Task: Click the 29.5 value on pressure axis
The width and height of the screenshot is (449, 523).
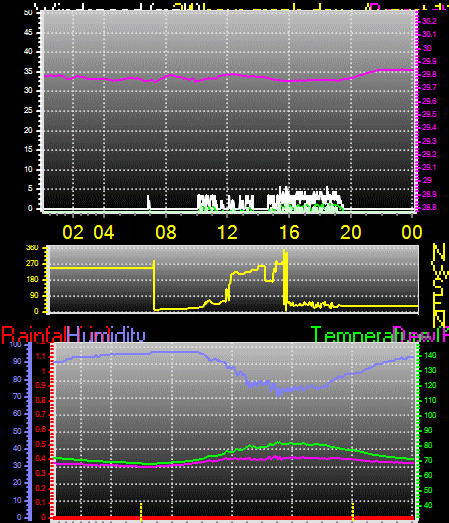Action: 429,114
